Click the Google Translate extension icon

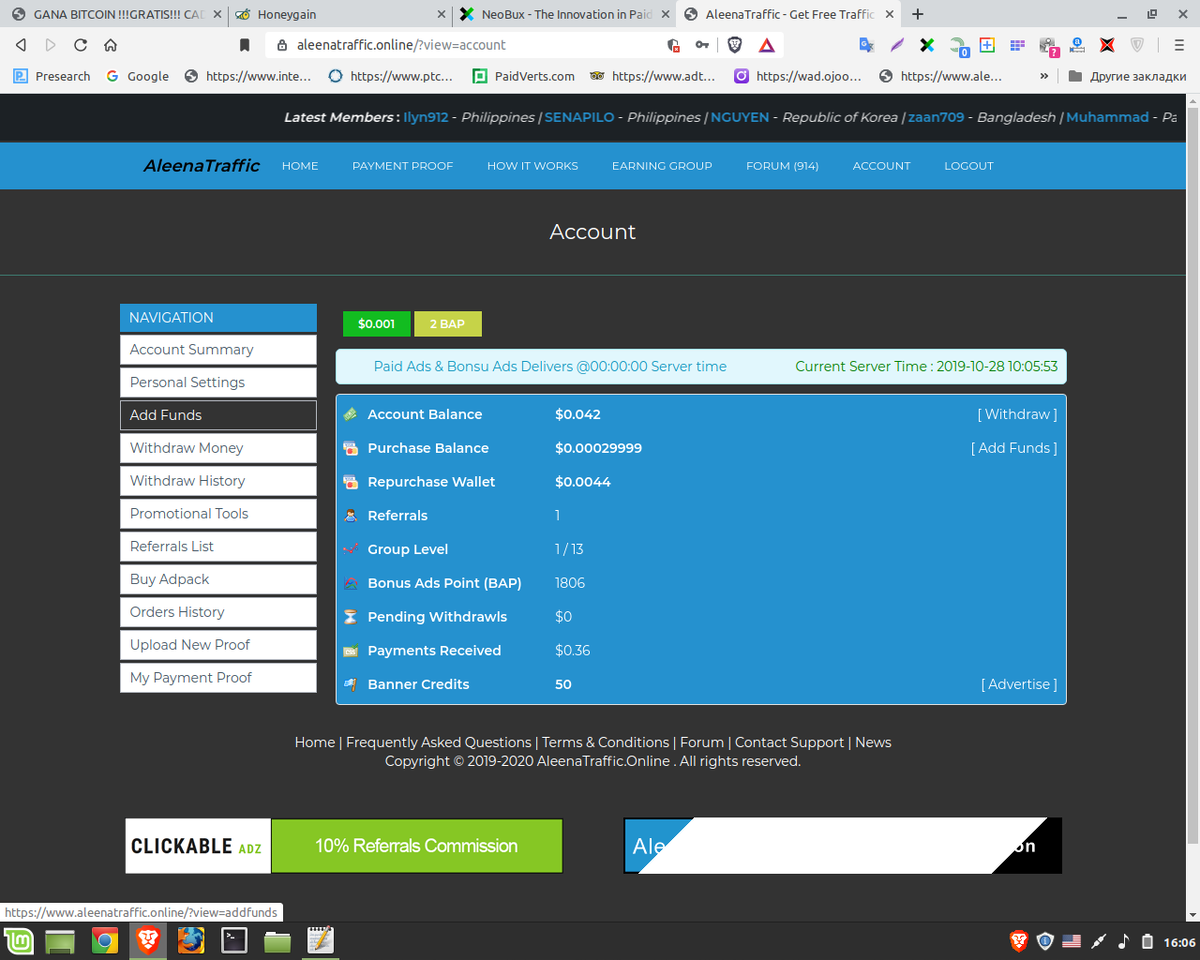pos(867,45)
